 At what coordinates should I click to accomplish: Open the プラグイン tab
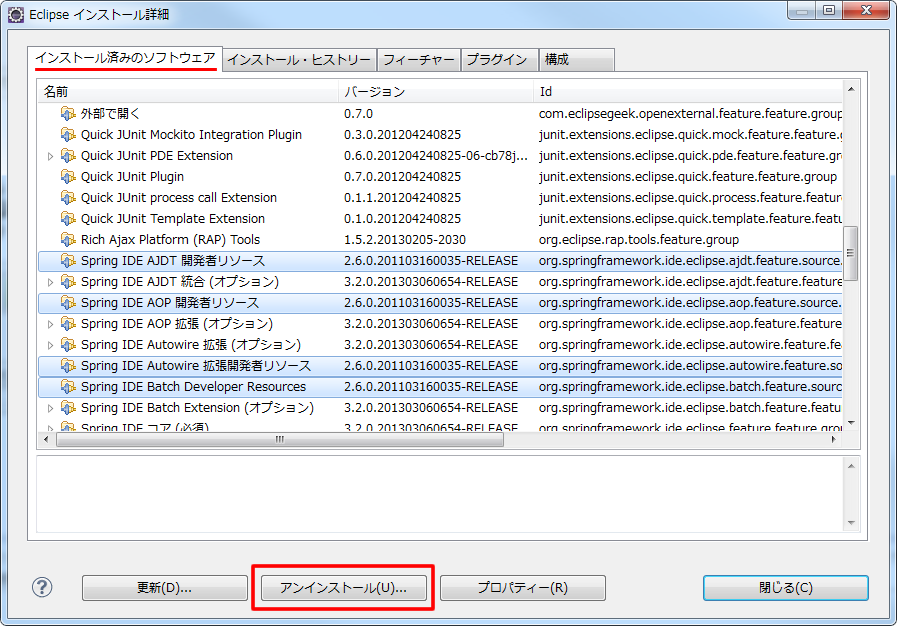pos(497,60)
